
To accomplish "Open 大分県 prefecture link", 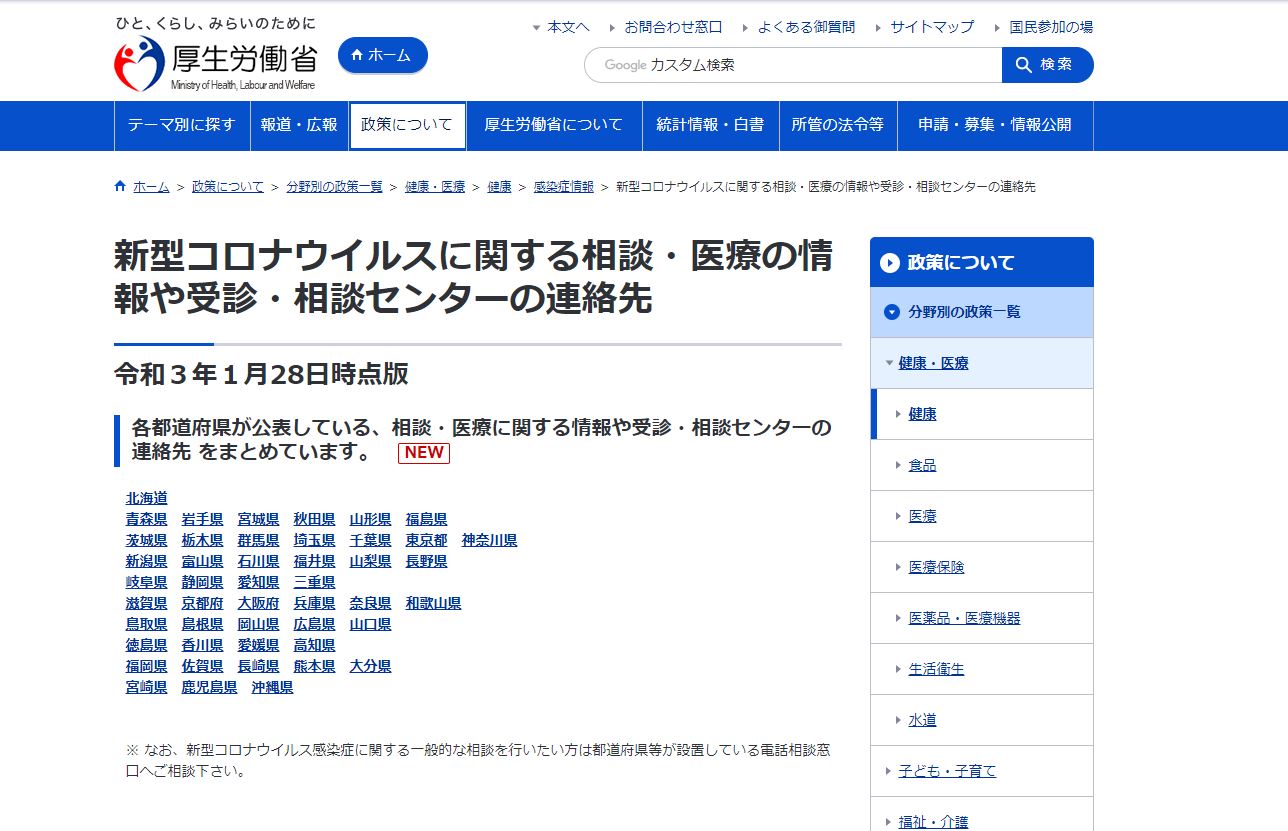I will (371, 666).
